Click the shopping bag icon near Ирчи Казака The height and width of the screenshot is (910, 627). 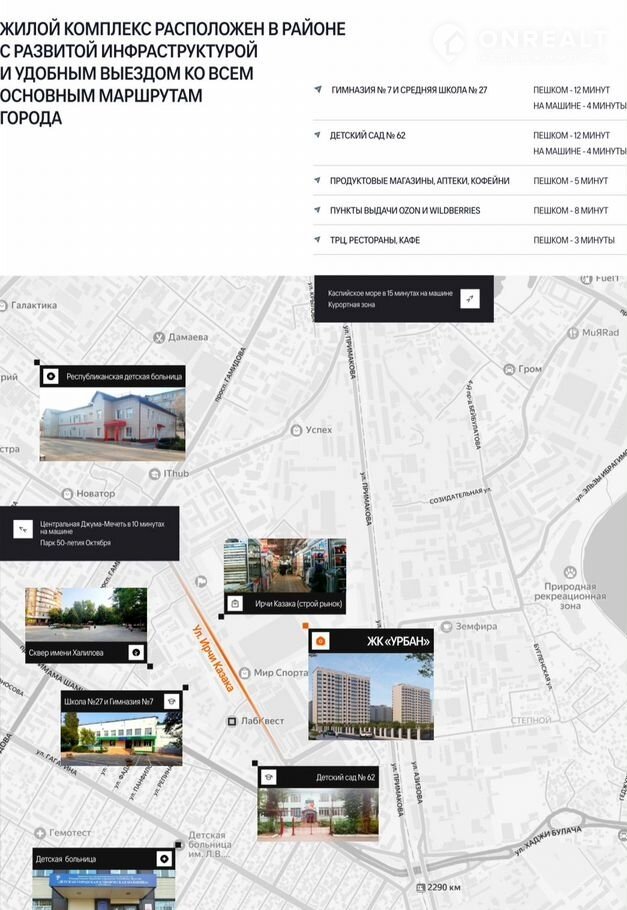pos(235,603)
